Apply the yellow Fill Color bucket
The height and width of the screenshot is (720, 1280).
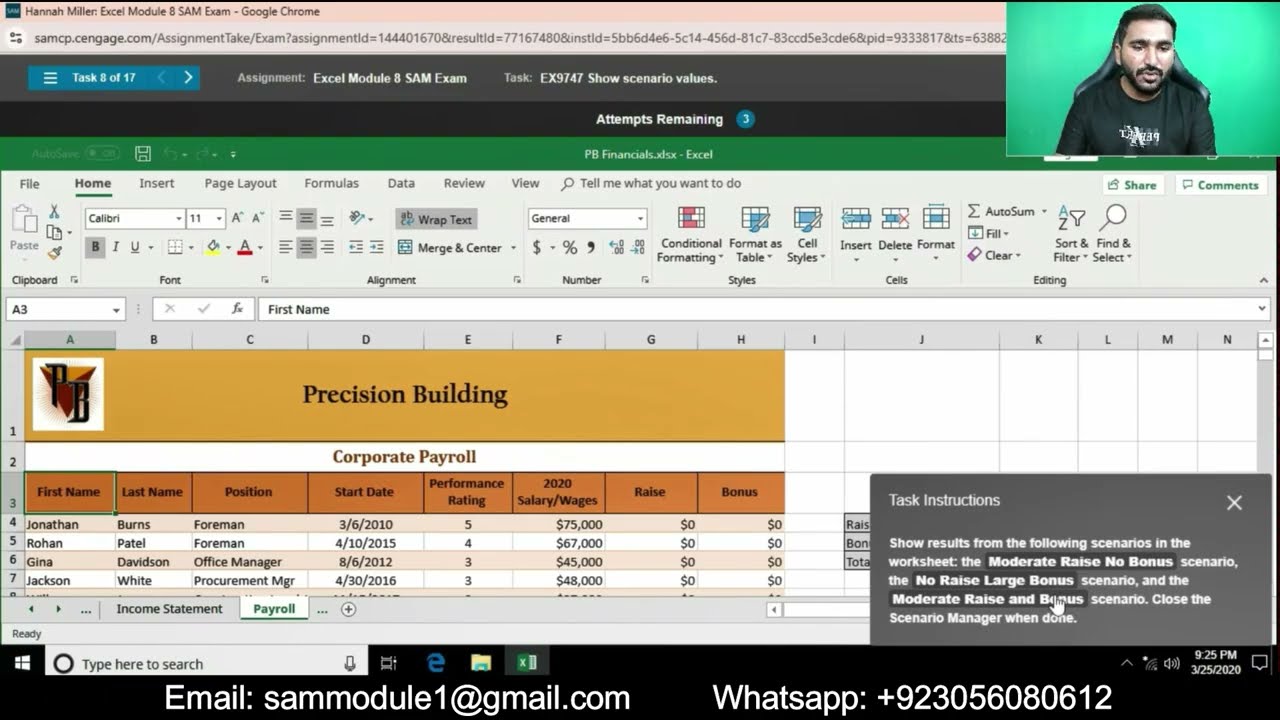(213, 247)
